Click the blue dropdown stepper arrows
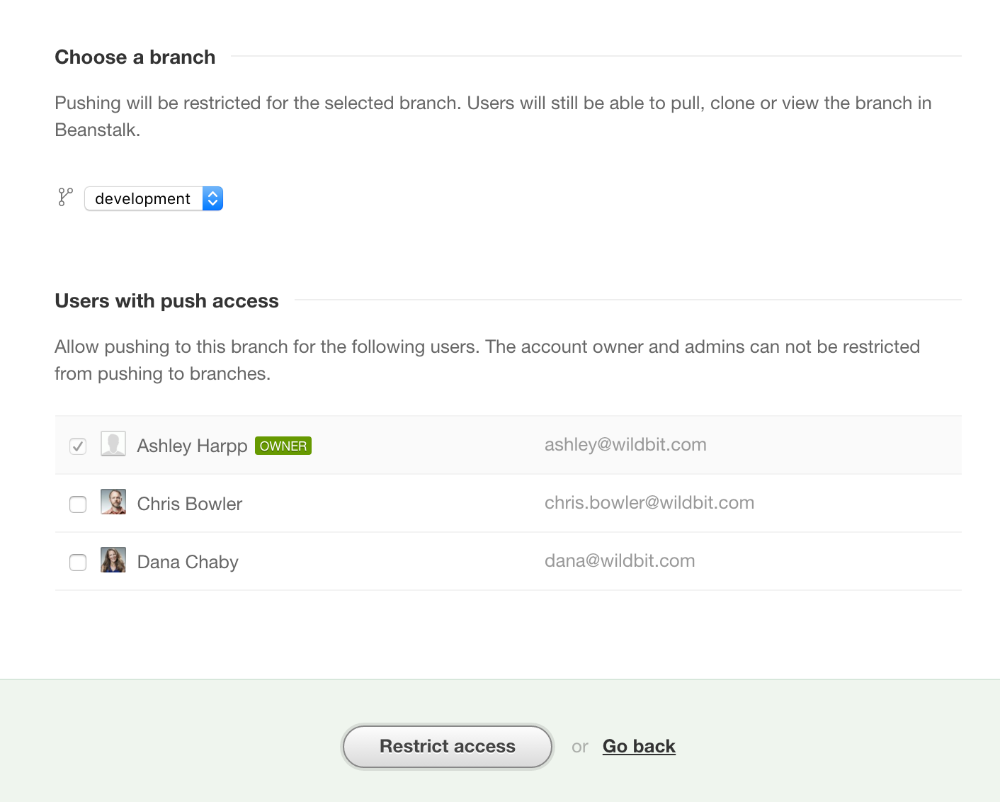This screenshot has width=1000, height=802. (212, 198)
